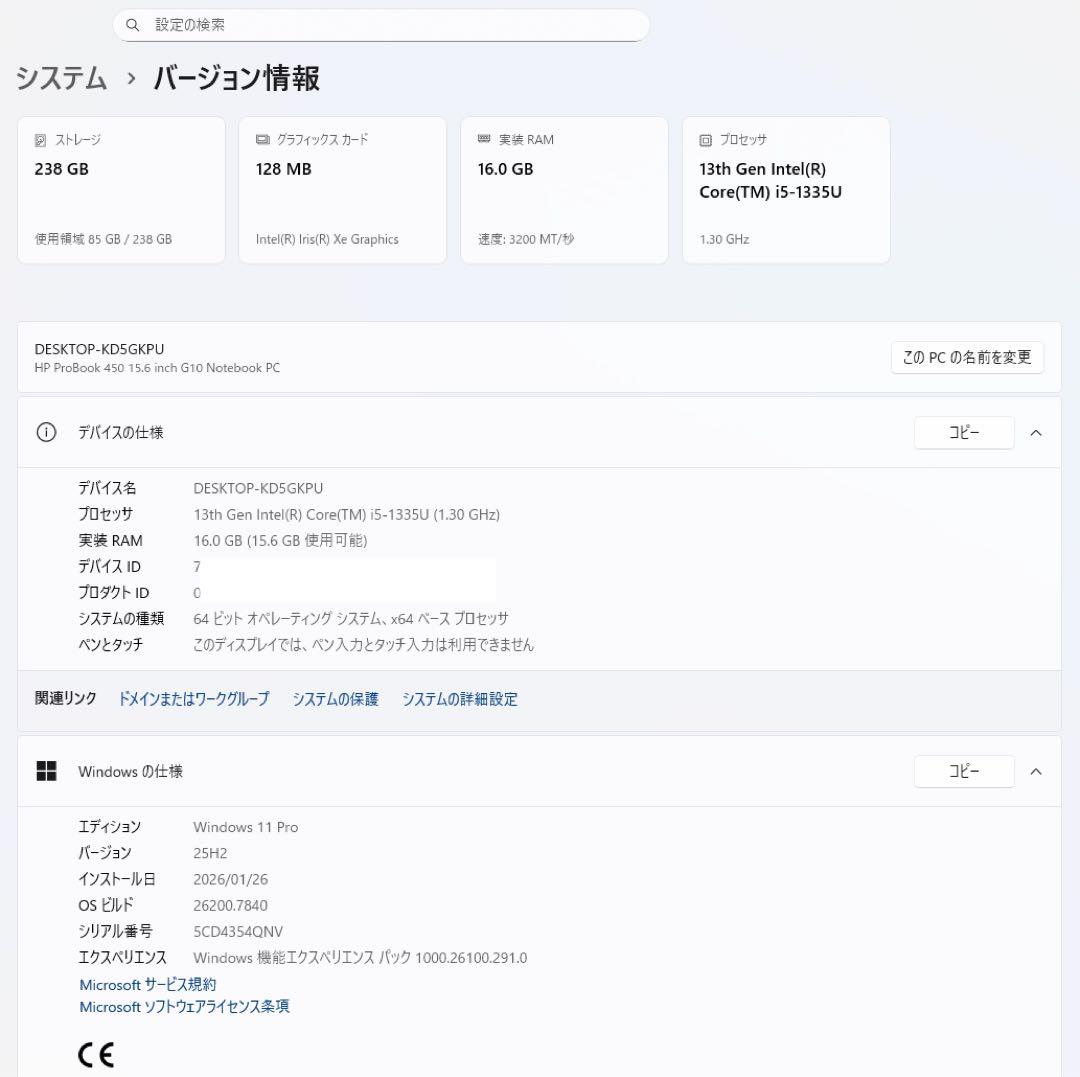Click the graphics card icon
Image resolution: width=1080 pixels, height=1077 pixels.
pyautogui.click(x=262, y=140)
